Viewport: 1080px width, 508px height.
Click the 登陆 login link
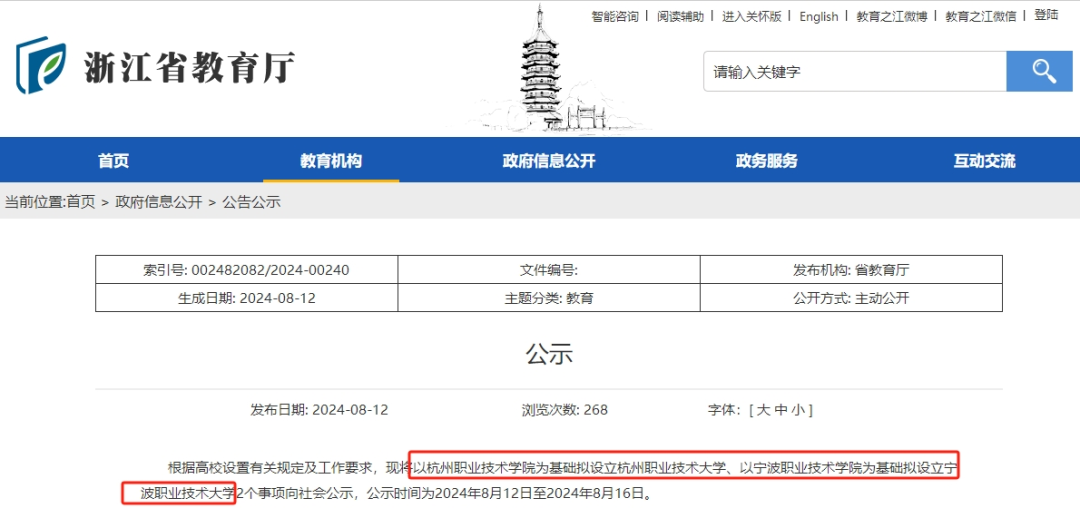click(x=1046, y=15)
